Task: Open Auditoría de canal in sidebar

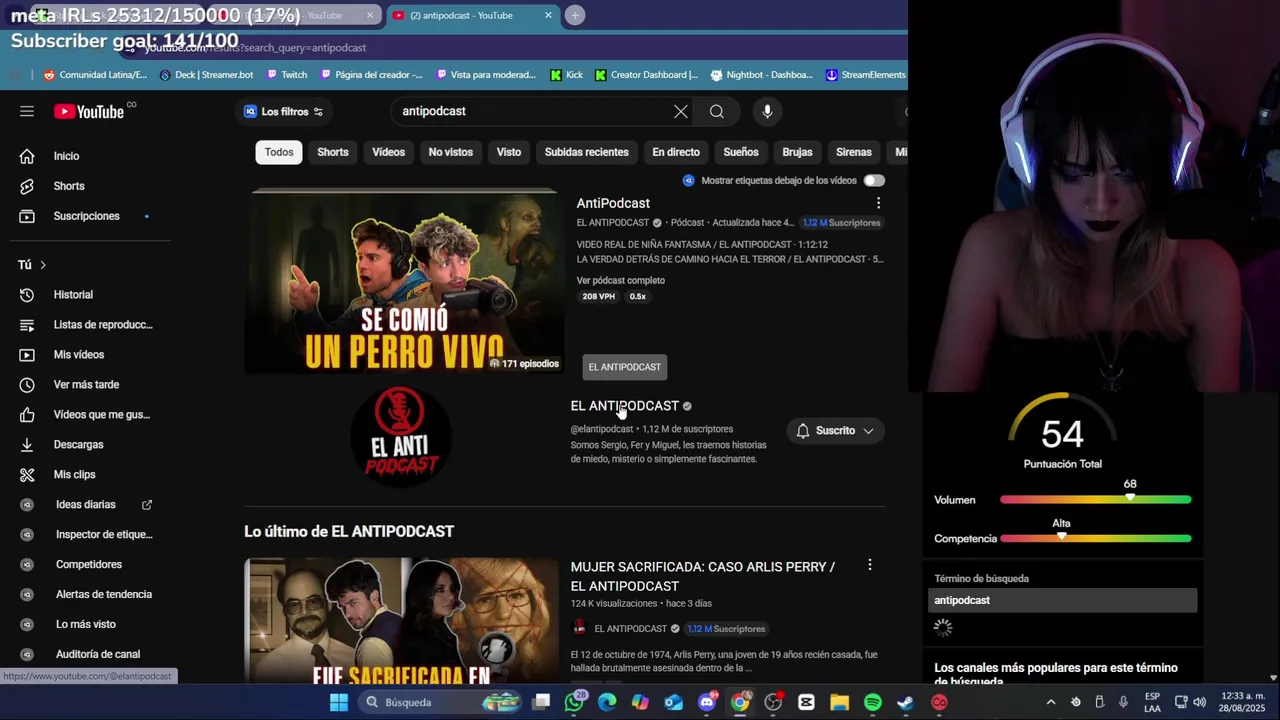Action: [x=98, y=654]
